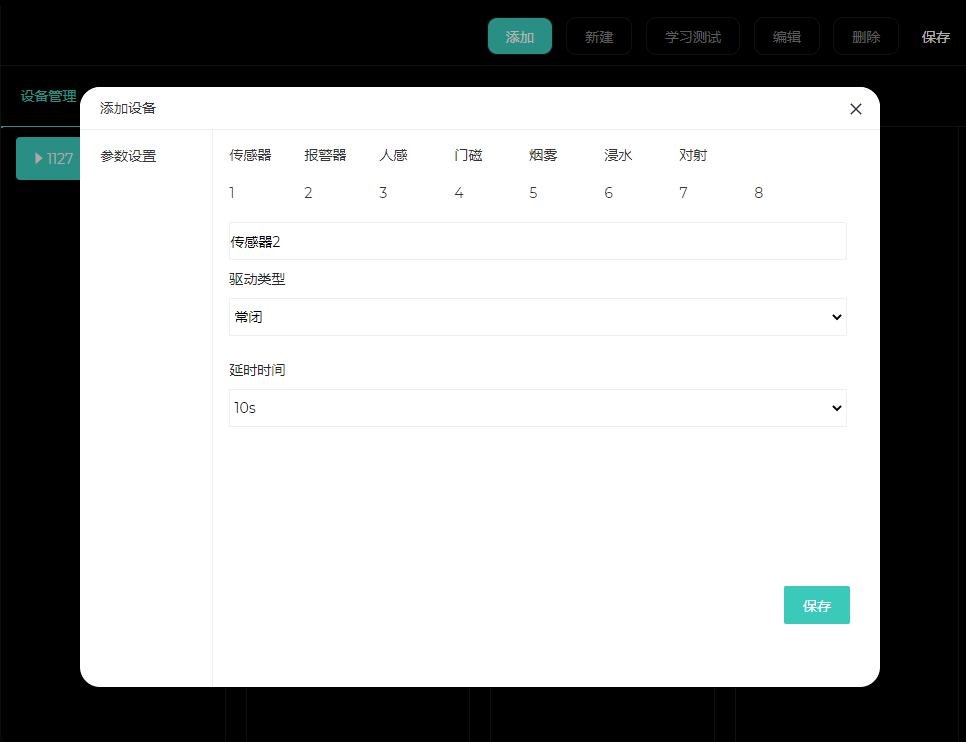Choose channel number 6
This screenshot has height=742, width=966.
[x=609, y=193]
